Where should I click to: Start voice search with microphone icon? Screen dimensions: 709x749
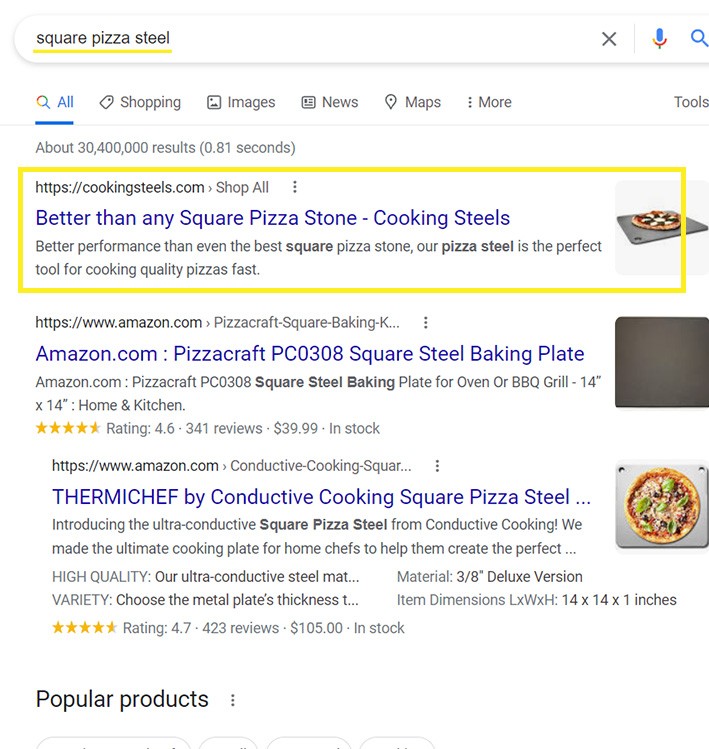point(659,39)
